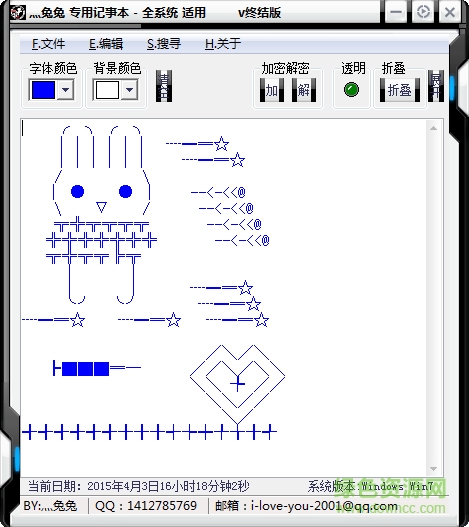Open the E.编辑 menu
The image size is (469, 527).
[x=106, y=44]
